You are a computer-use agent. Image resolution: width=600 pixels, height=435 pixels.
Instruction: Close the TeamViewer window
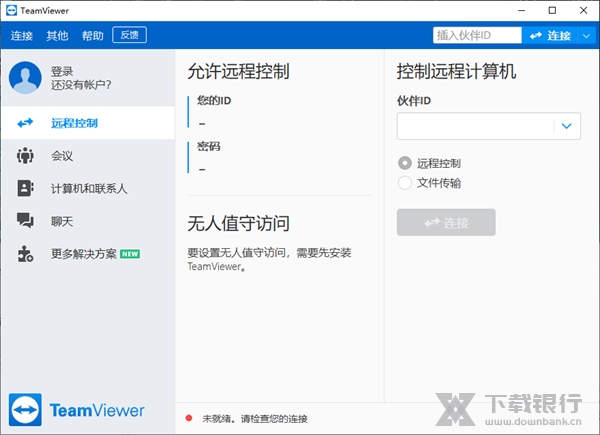coord(584,10)
